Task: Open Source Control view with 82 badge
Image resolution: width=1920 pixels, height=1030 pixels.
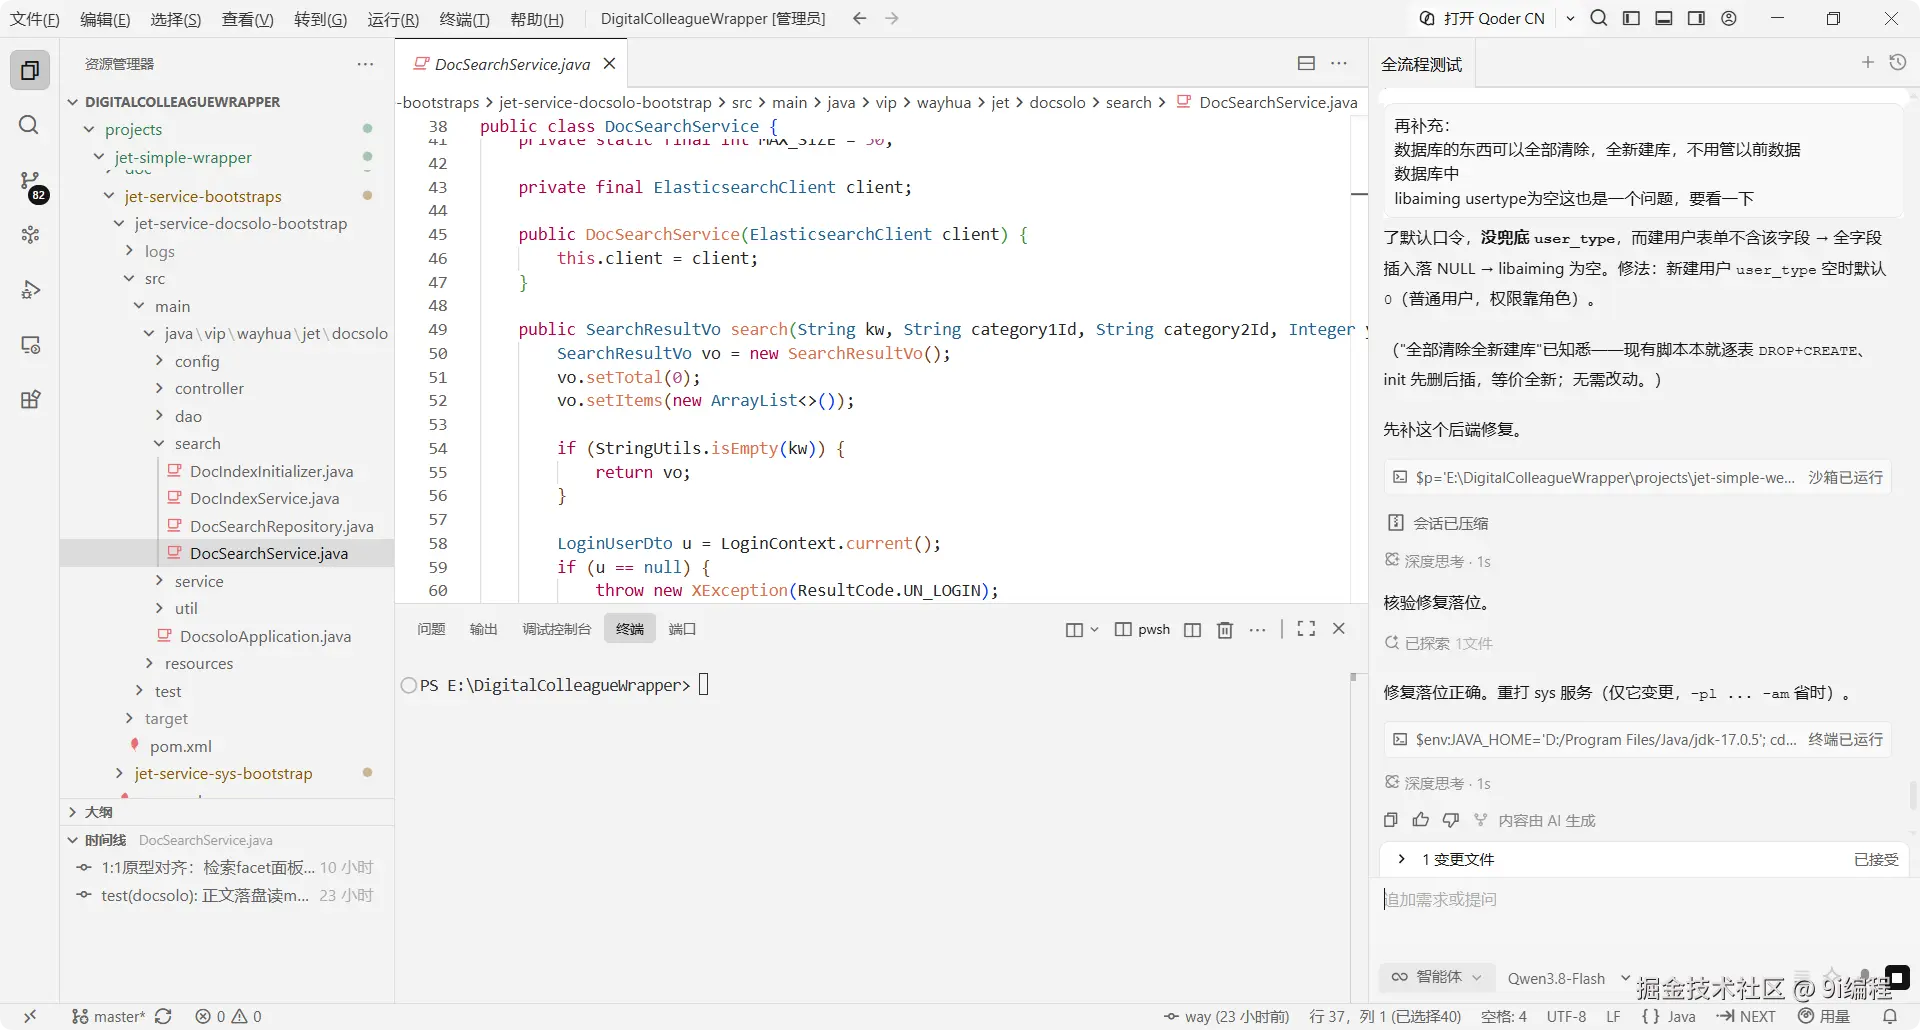Action: tap(30, 182)
